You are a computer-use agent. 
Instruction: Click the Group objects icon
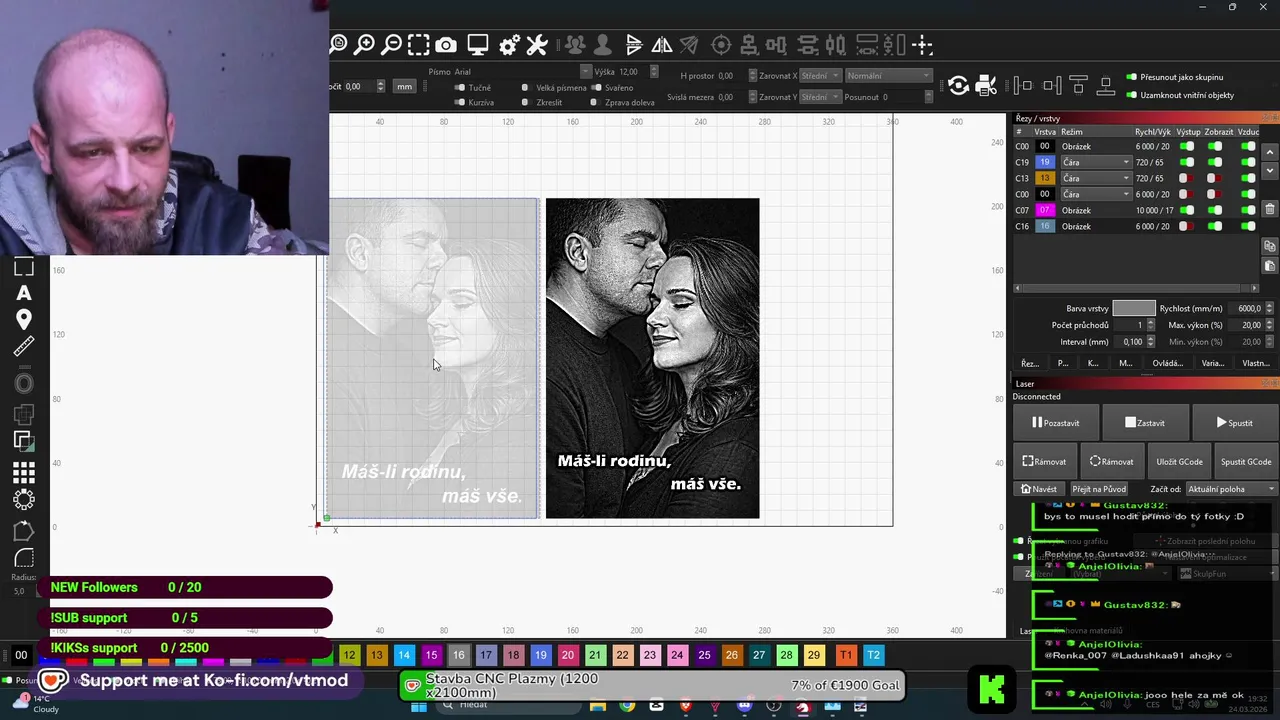tap(575, 45)
